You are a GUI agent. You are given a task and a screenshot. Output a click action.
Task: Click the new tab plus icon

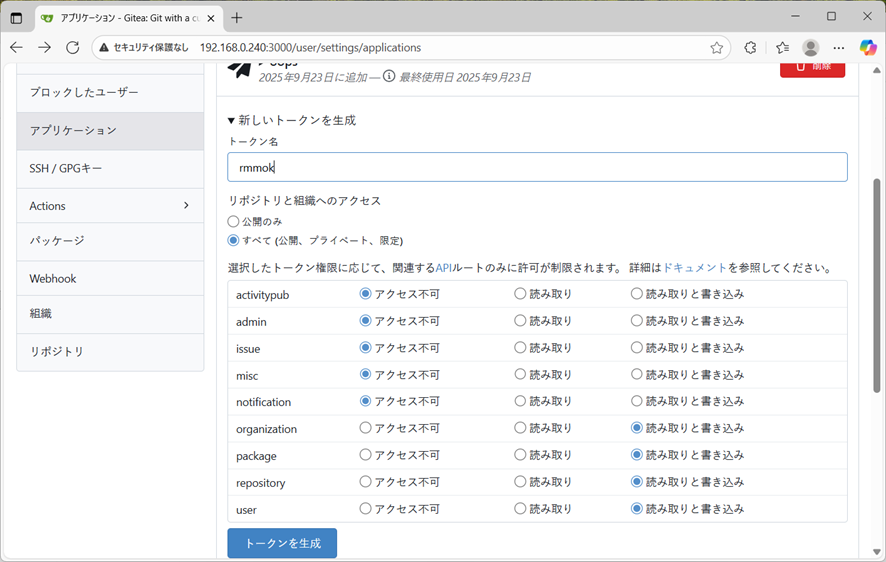[236, 17]
